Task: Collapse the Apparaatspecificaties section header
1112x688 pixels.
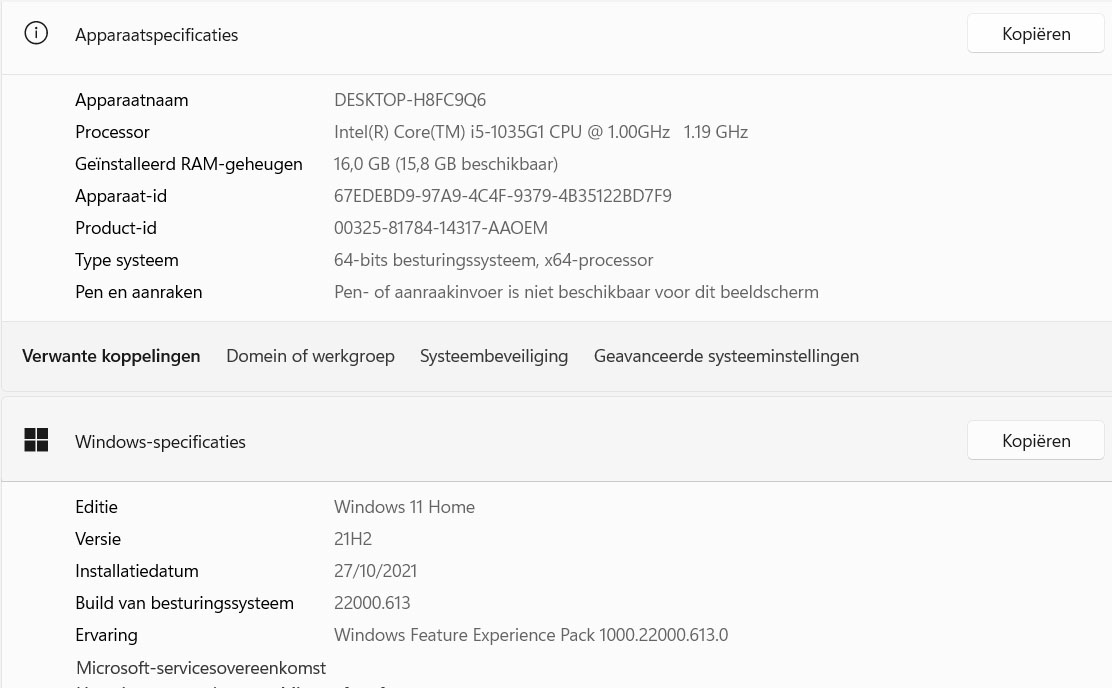Action: pos(500,35)
